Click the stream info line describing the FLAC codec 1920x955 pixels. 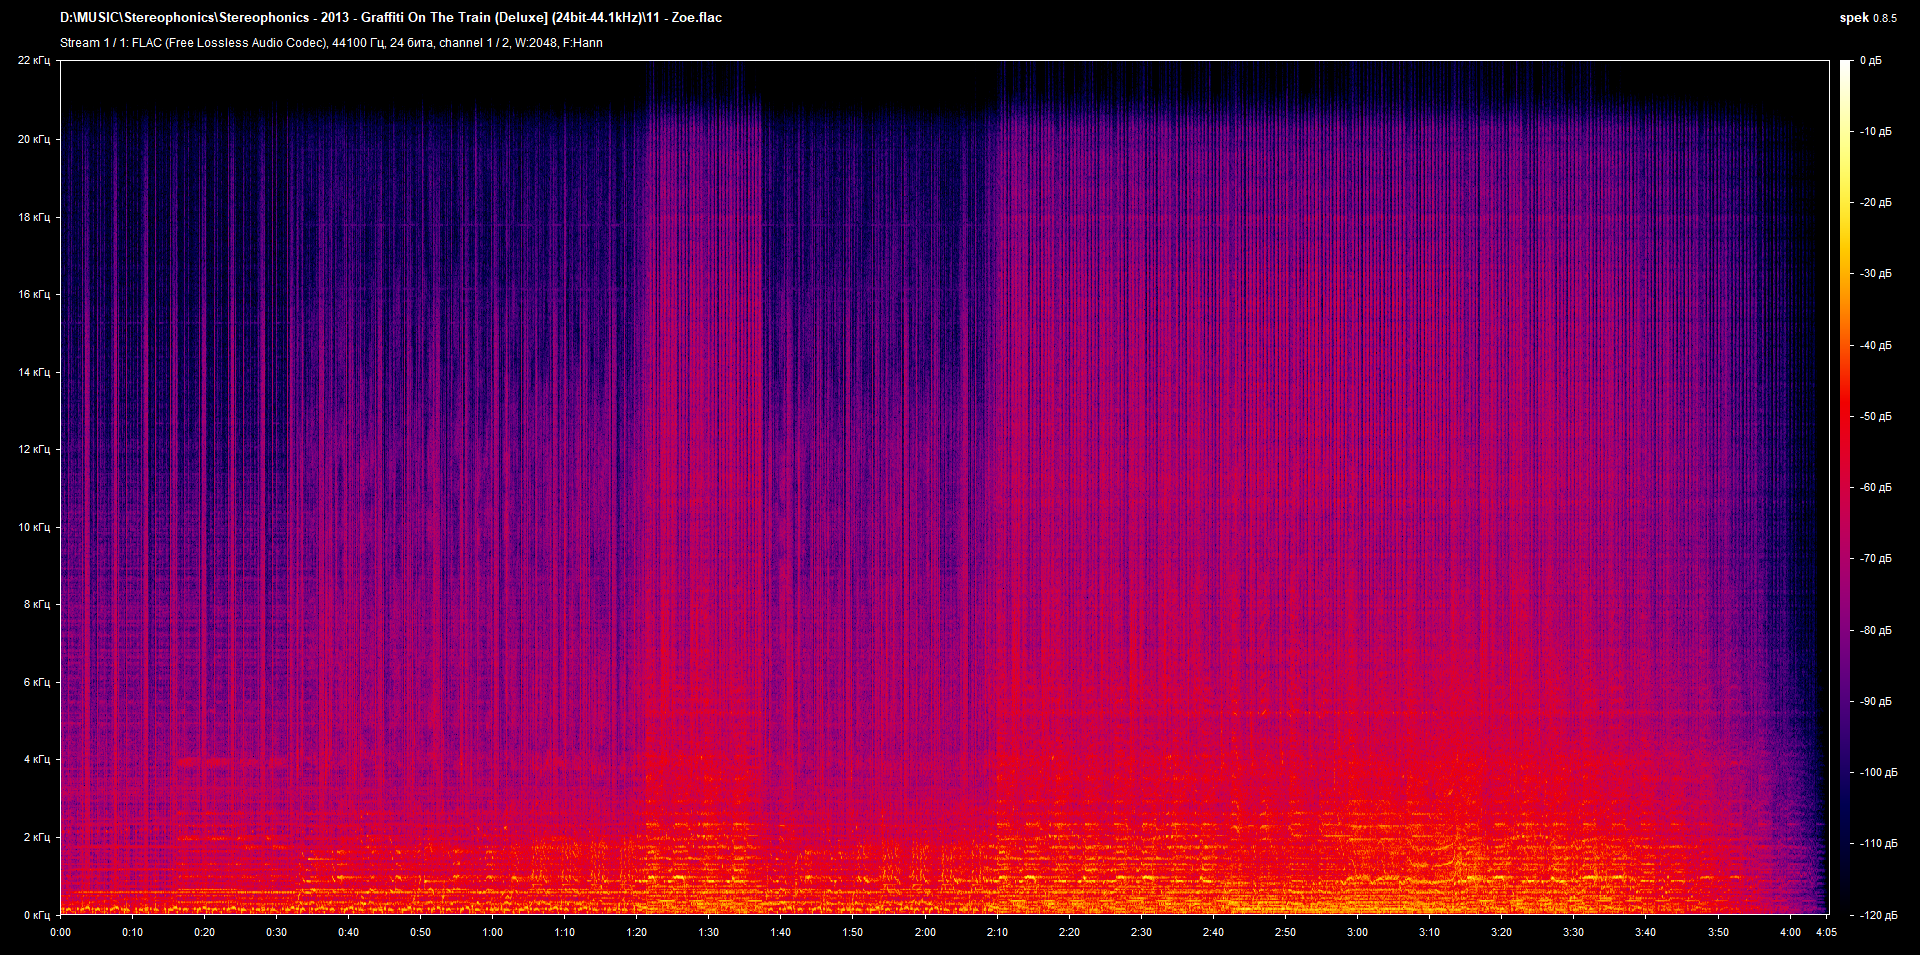coord(331,43)
